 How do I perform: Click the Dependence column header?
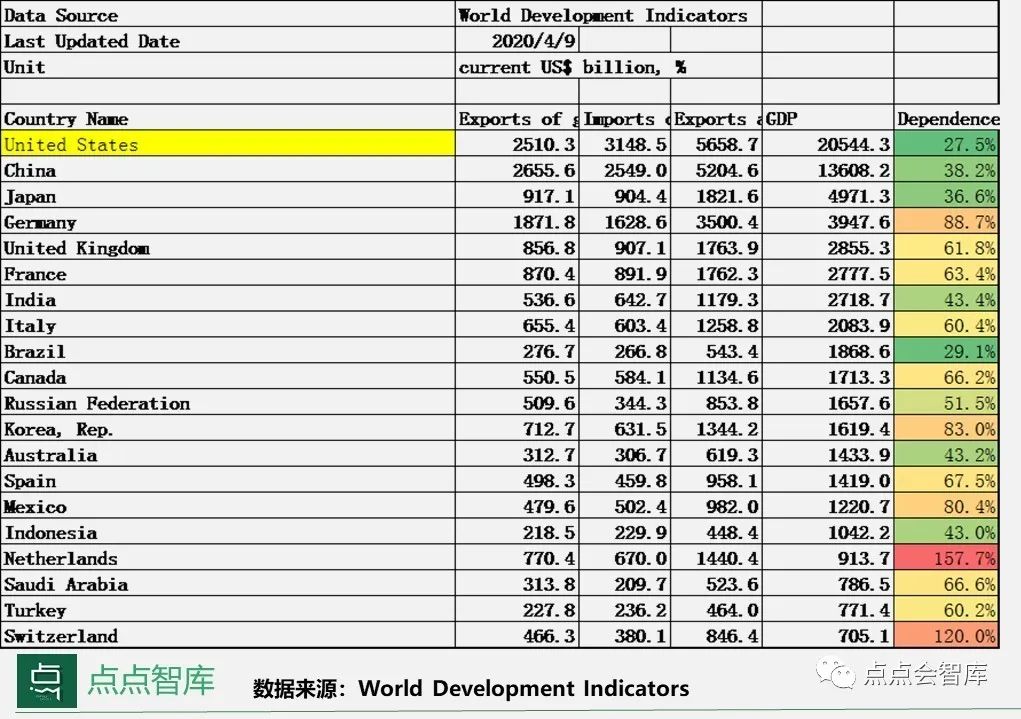pos(947,119)
